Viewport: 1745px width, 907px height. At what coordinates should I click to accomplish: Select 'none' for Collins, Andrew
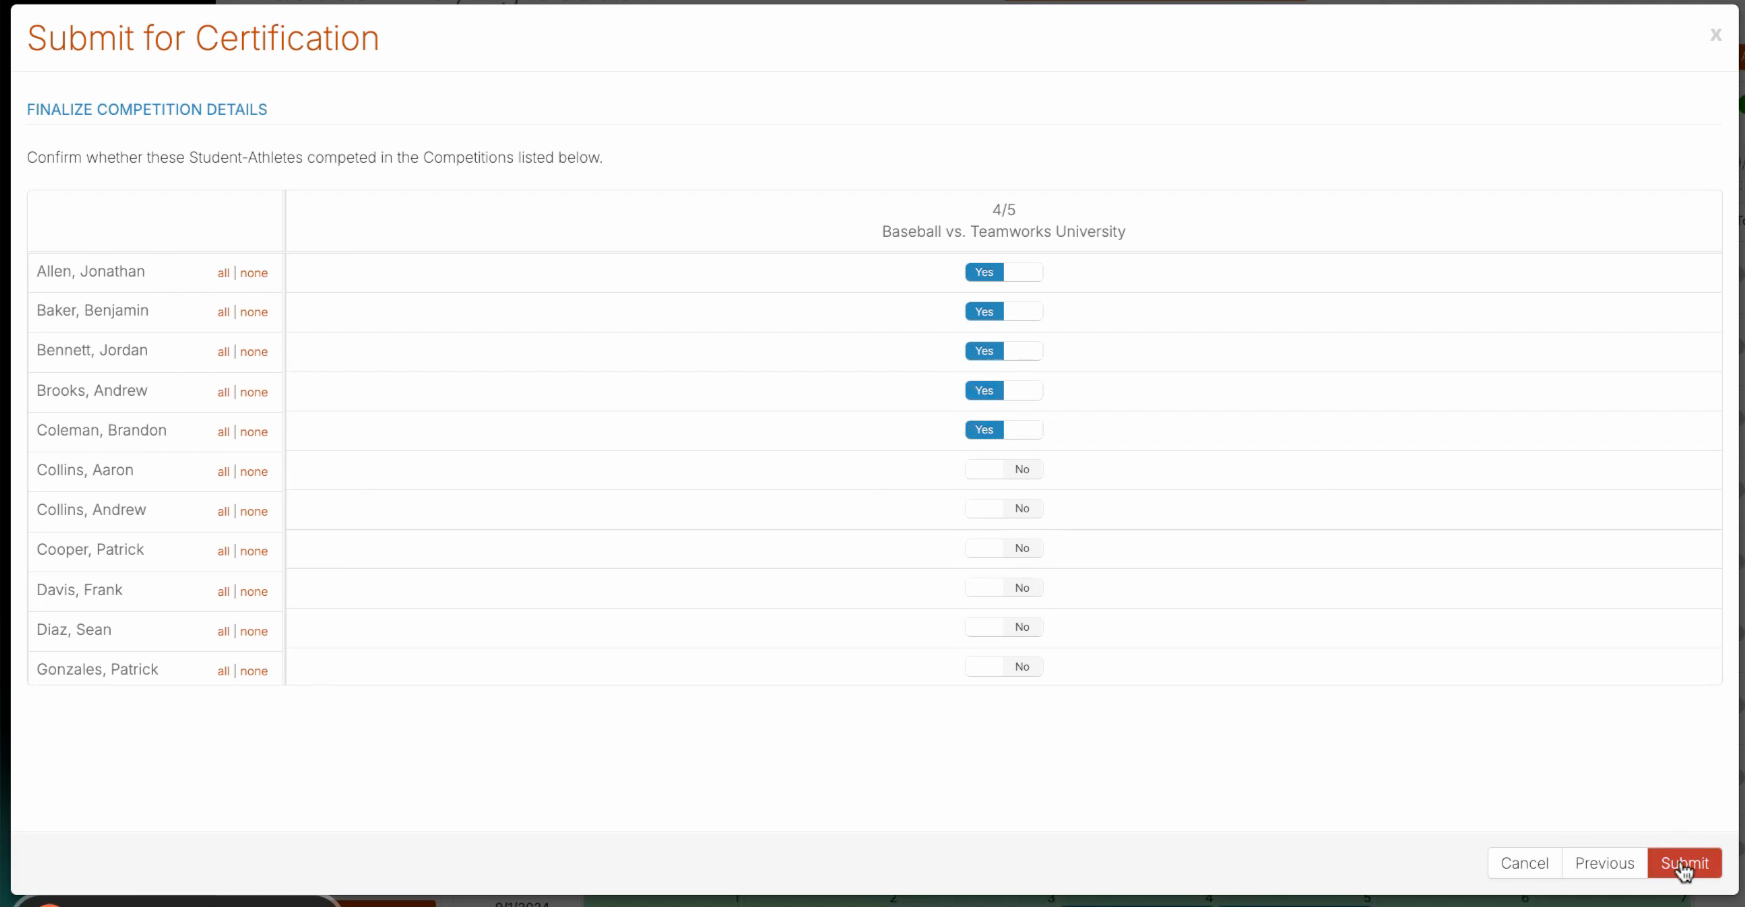point(254,512)
